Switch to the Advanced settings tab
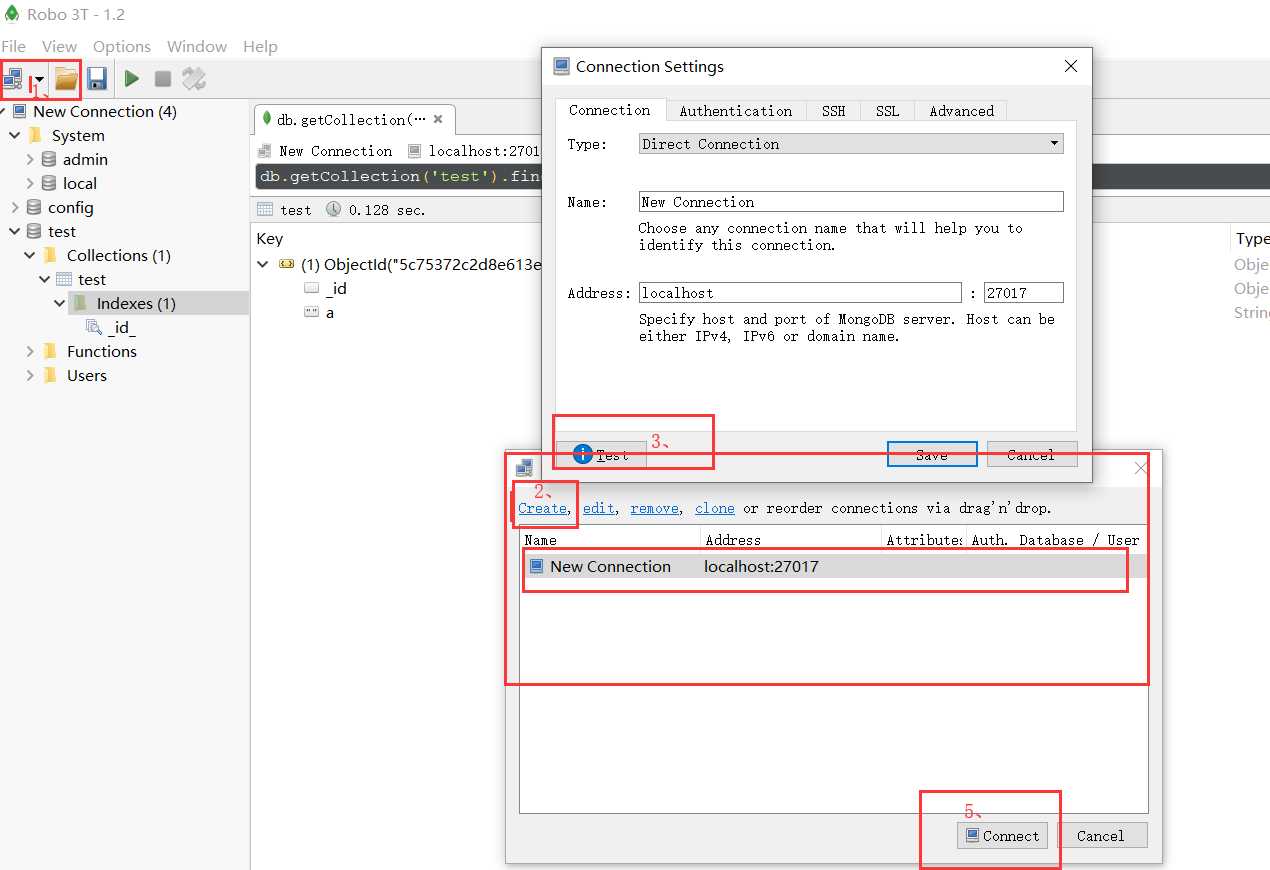Screen dimensions: 1270x870 pos(962,111)
